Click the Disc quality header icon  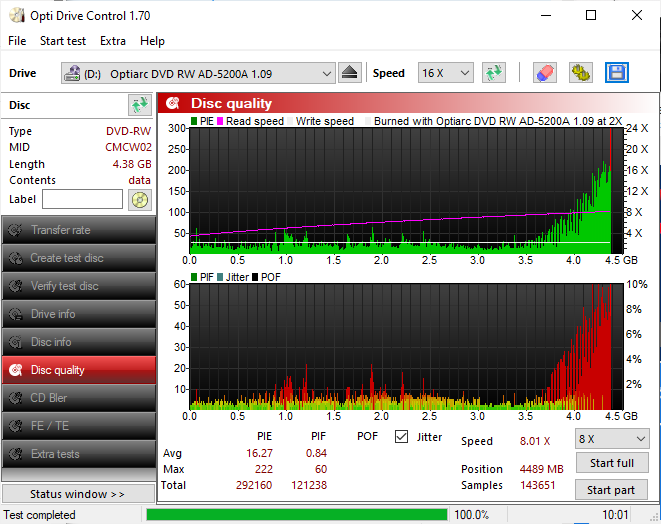click(173, 103)
